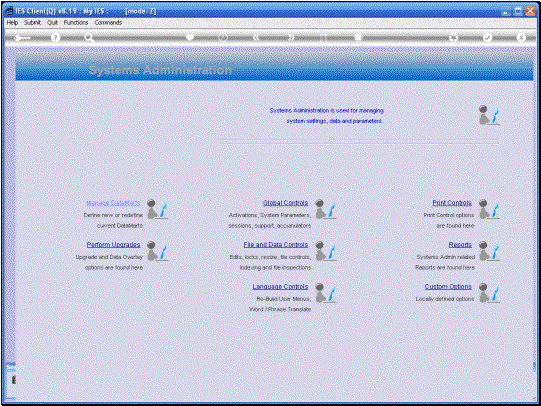Open the Reports link

click(x=460, y=245)
